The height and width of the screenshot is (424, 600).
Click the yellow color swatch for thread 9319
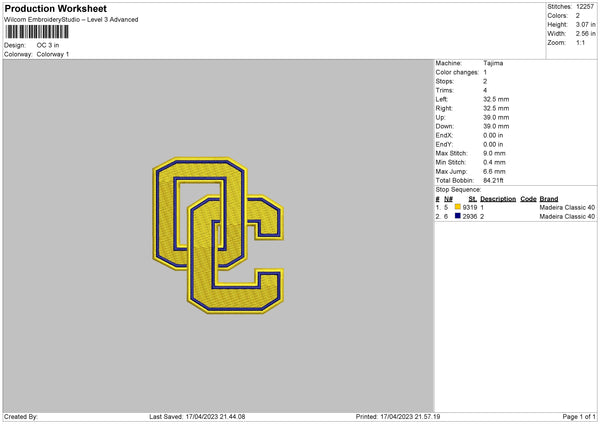coord(457,207)
